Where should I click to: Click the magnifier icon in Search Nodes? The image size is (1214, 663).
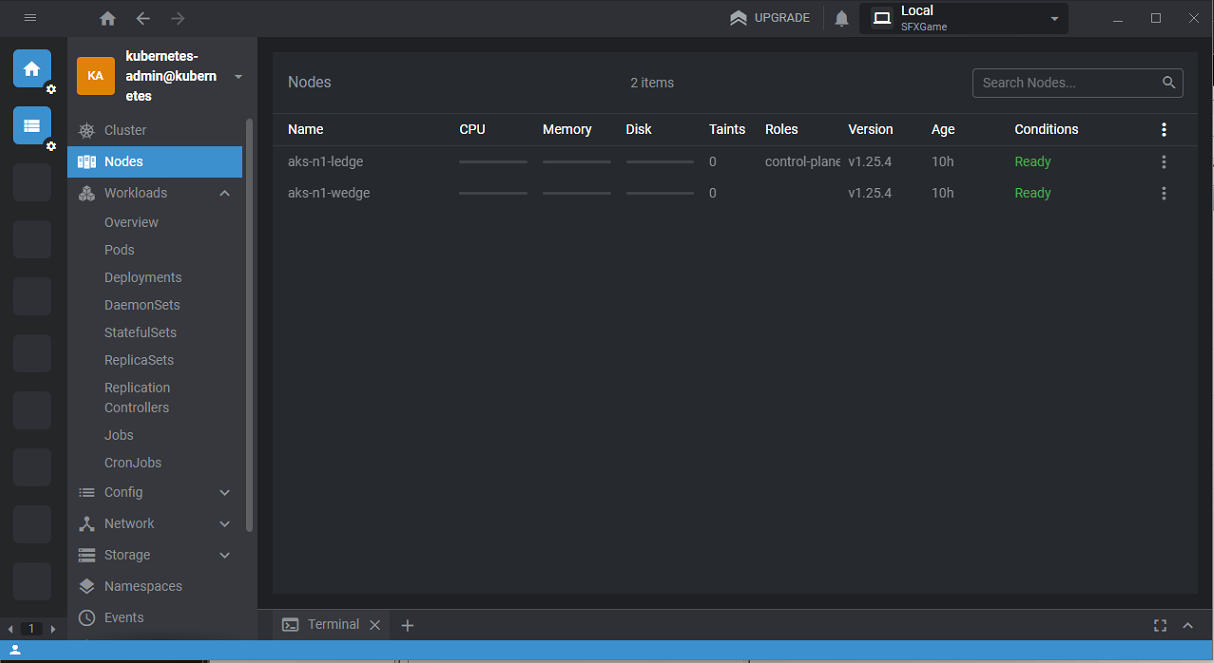pos(1168,83)
